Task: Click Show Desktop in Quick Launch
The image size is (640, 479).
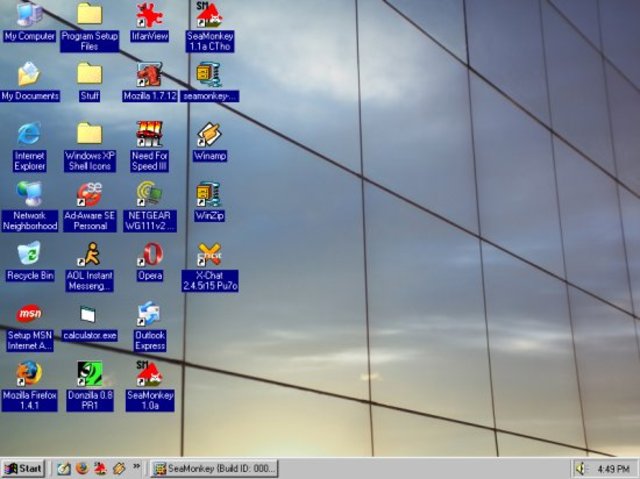Action: 64,468
